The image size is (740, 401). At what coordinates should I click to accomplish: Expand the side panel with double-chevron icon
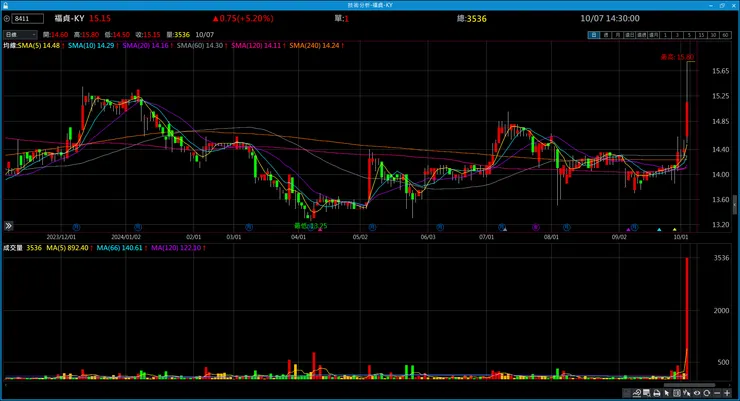[x=8, y=226]
